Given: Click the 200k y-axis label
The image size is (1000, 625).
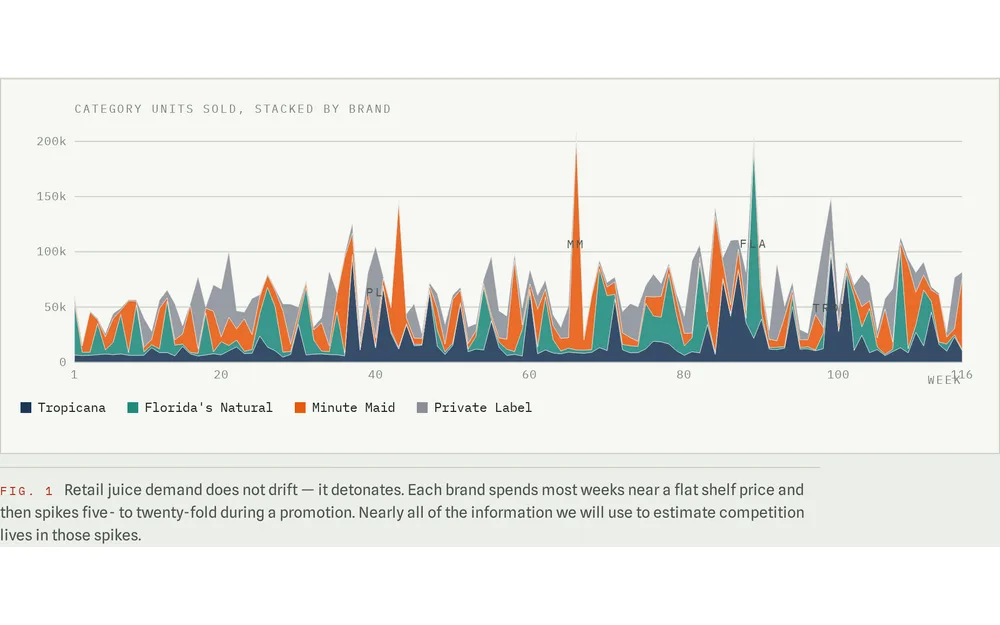Looking at the screenshot, I should (51, 142).
